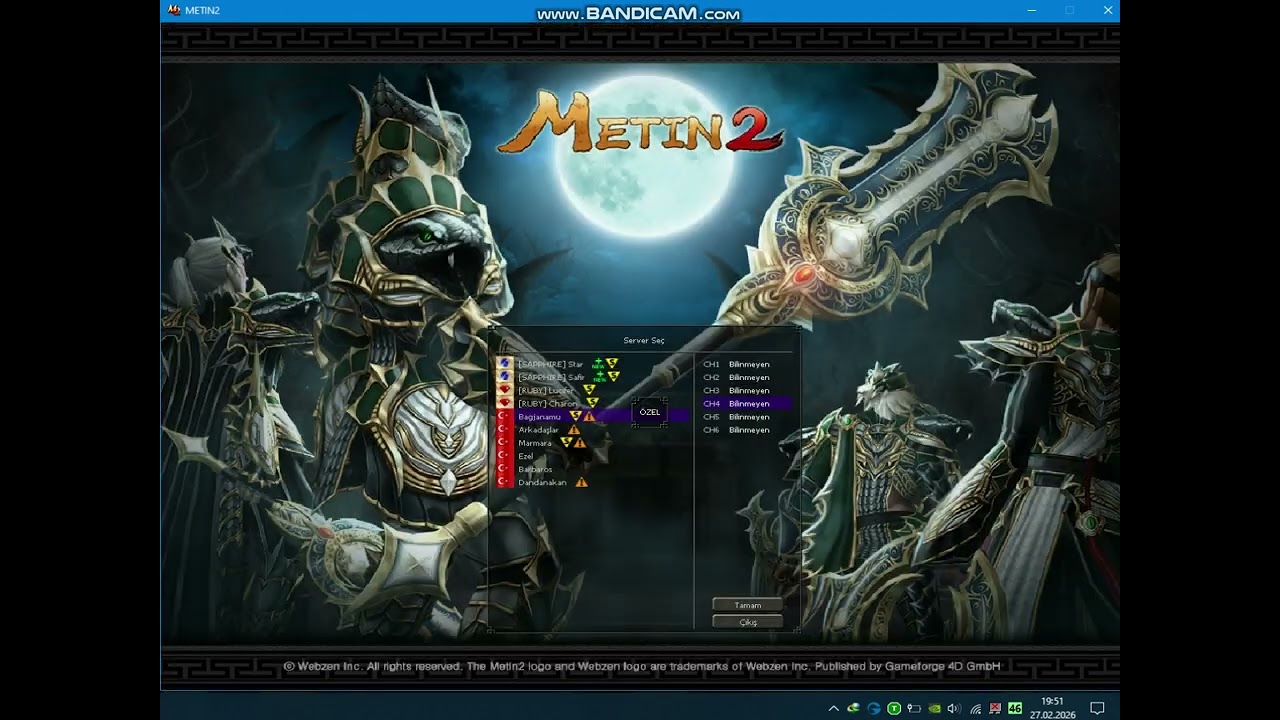
Task: Click the orange warning triangle on Arkadaşlar
Action: [x=574, y=430]
